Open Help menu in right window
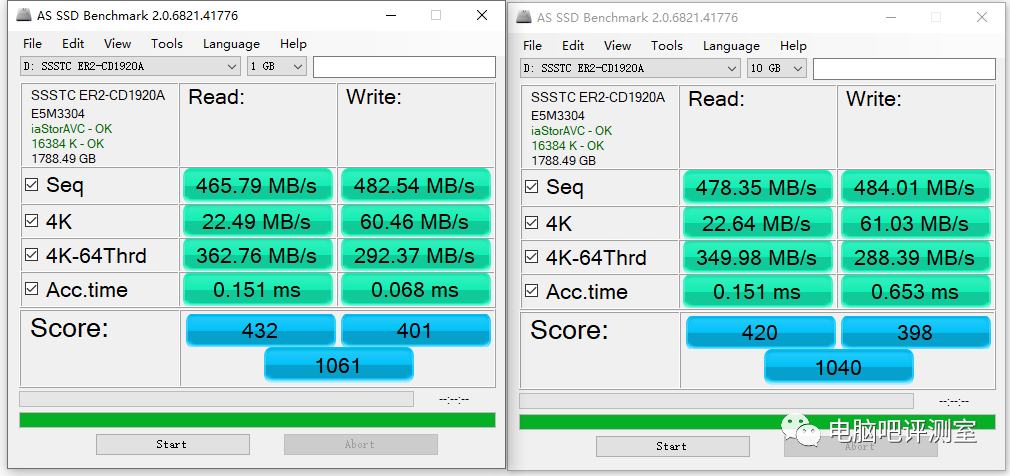This screenshot has width=1010, height=476. [x=793, y=46]
